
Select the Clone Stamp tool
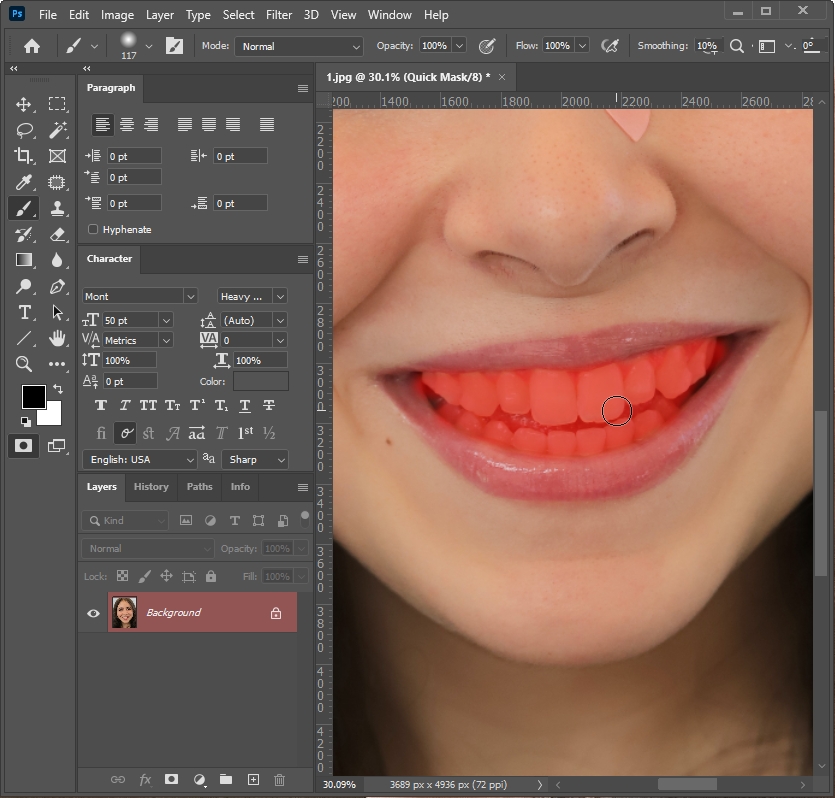(58, 208)
